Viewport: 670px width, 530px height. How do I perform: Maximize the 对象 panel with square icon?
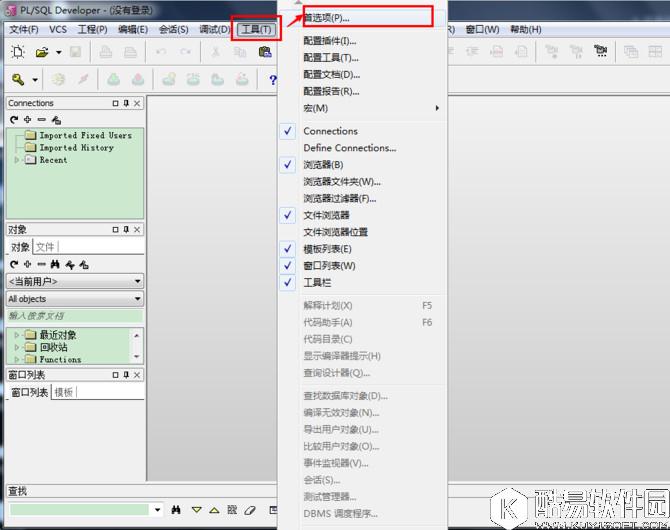[x=115, y=230]
